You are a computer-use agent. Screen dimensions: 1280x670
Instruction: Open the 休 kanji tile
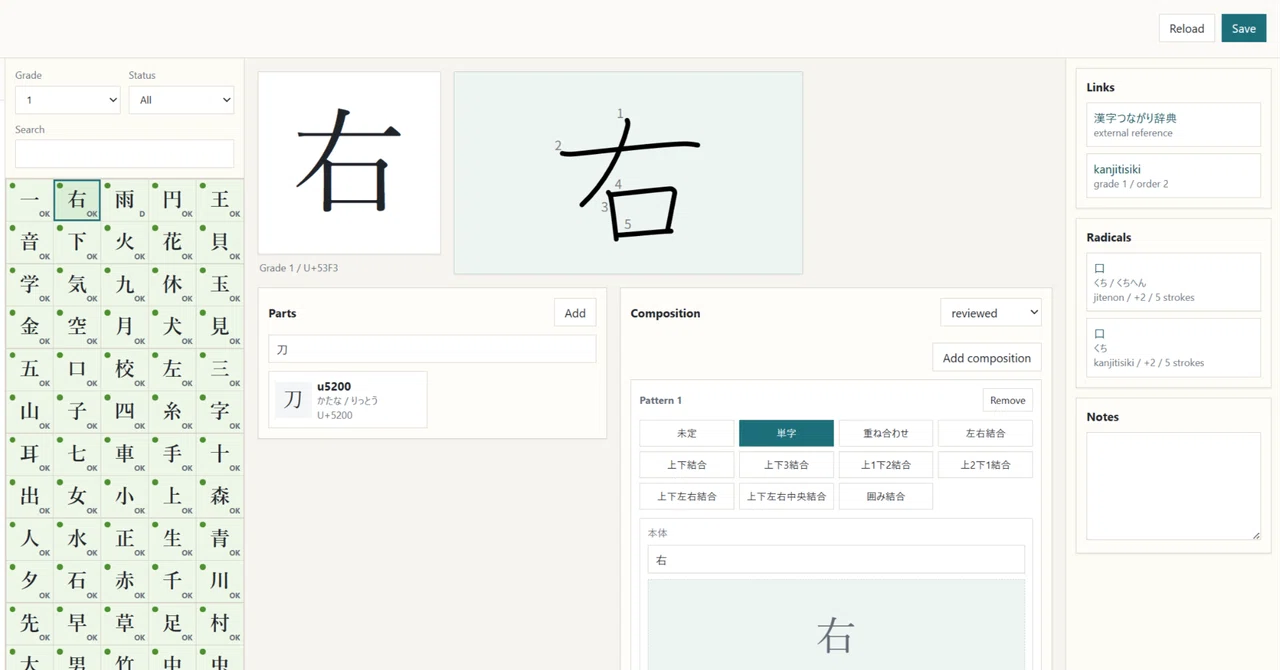172,285
